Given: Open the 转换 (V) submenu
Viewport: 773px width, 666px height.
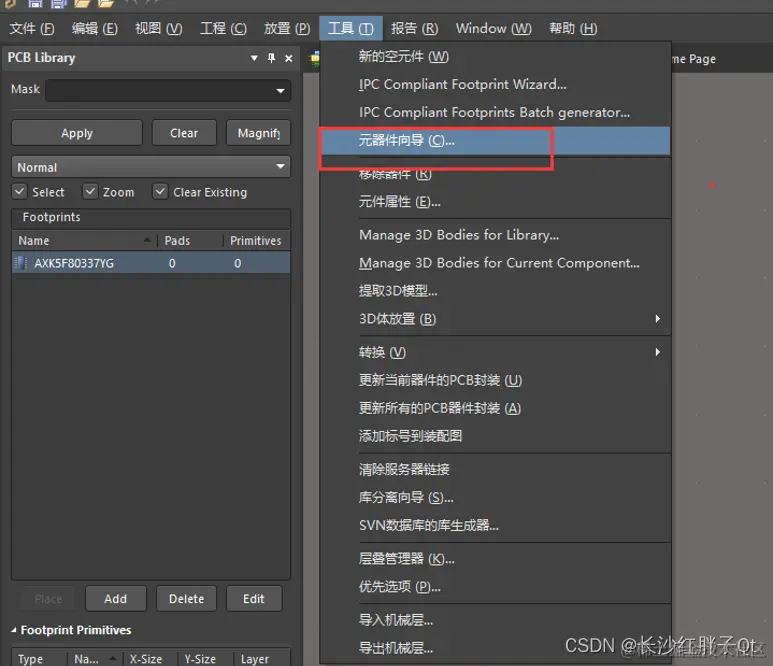Looking at the screenshot, I should point(495,352).
